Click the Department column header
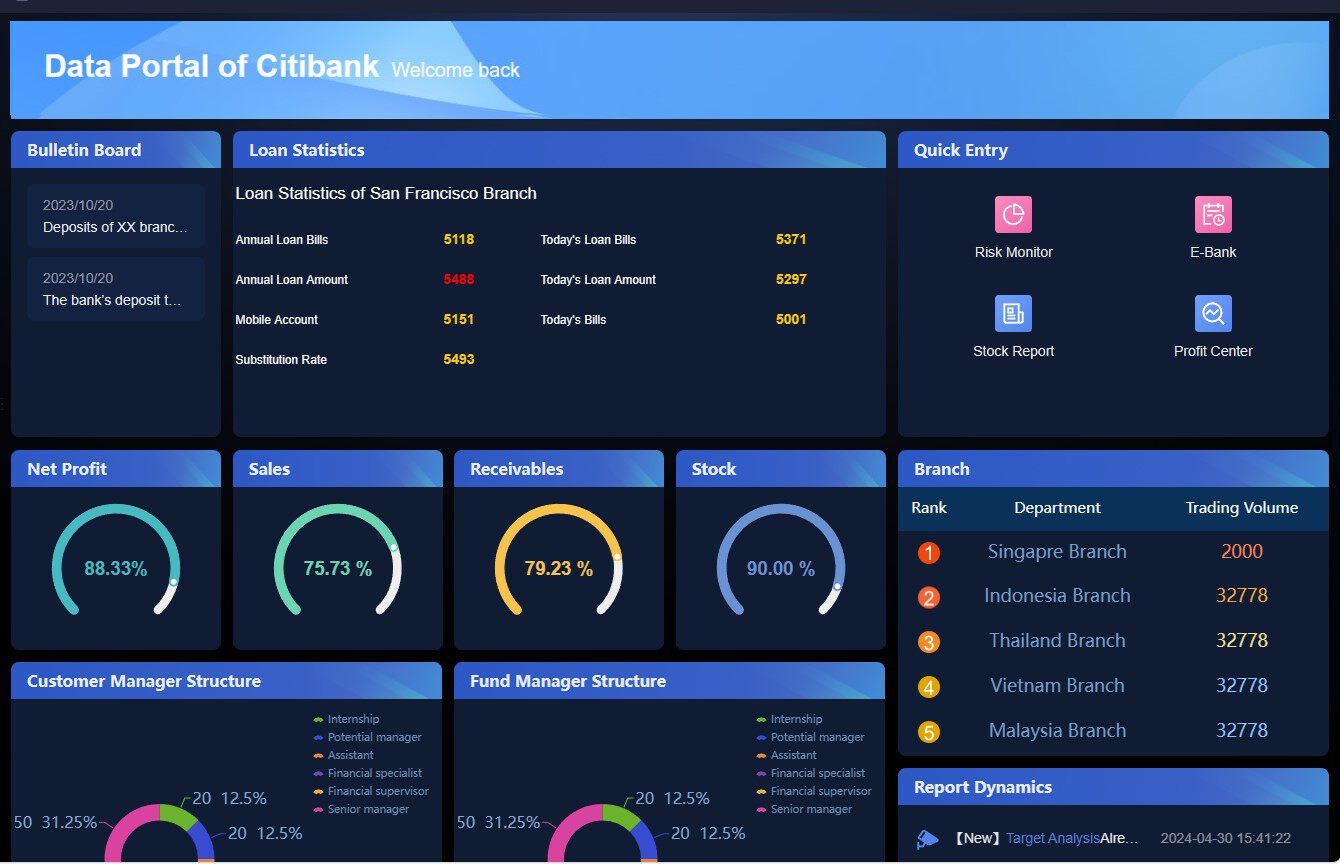Screen dimensions: 1340x864 pos(1057,508)
